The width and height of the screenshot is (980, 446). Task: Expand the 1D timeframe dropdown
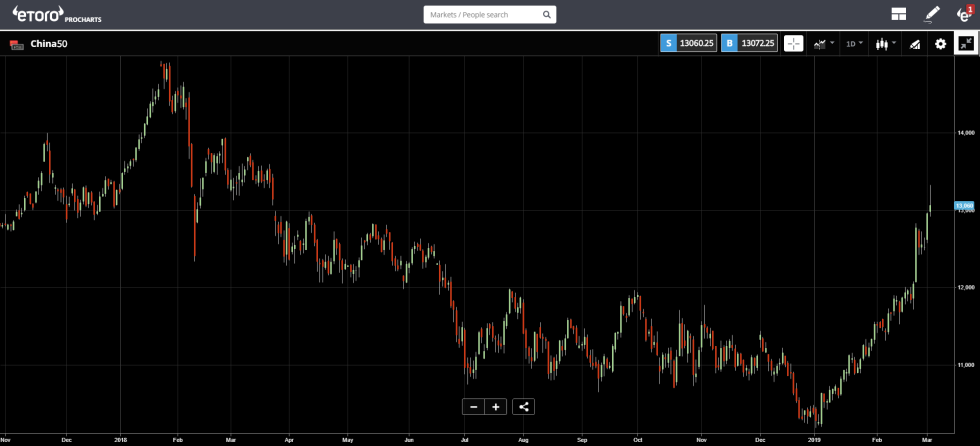click(x=854, y=44)
